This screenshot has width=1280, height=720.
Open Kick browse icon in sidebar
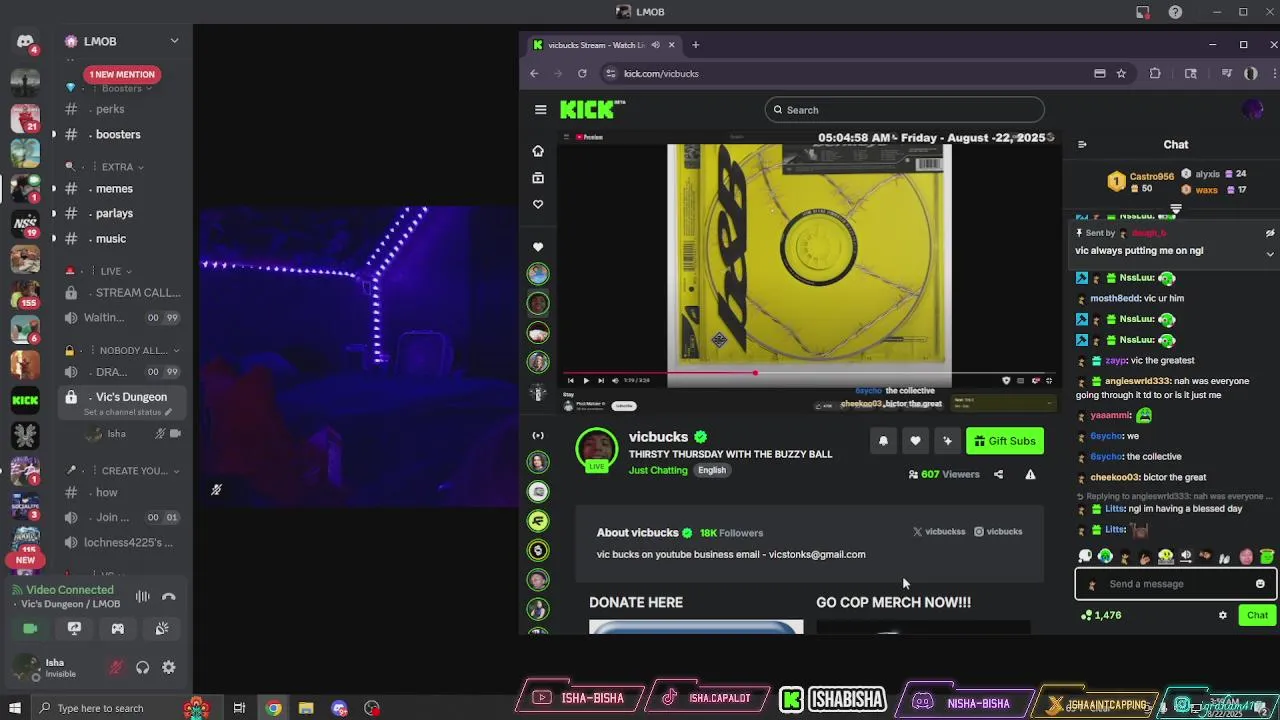point(538,178)
